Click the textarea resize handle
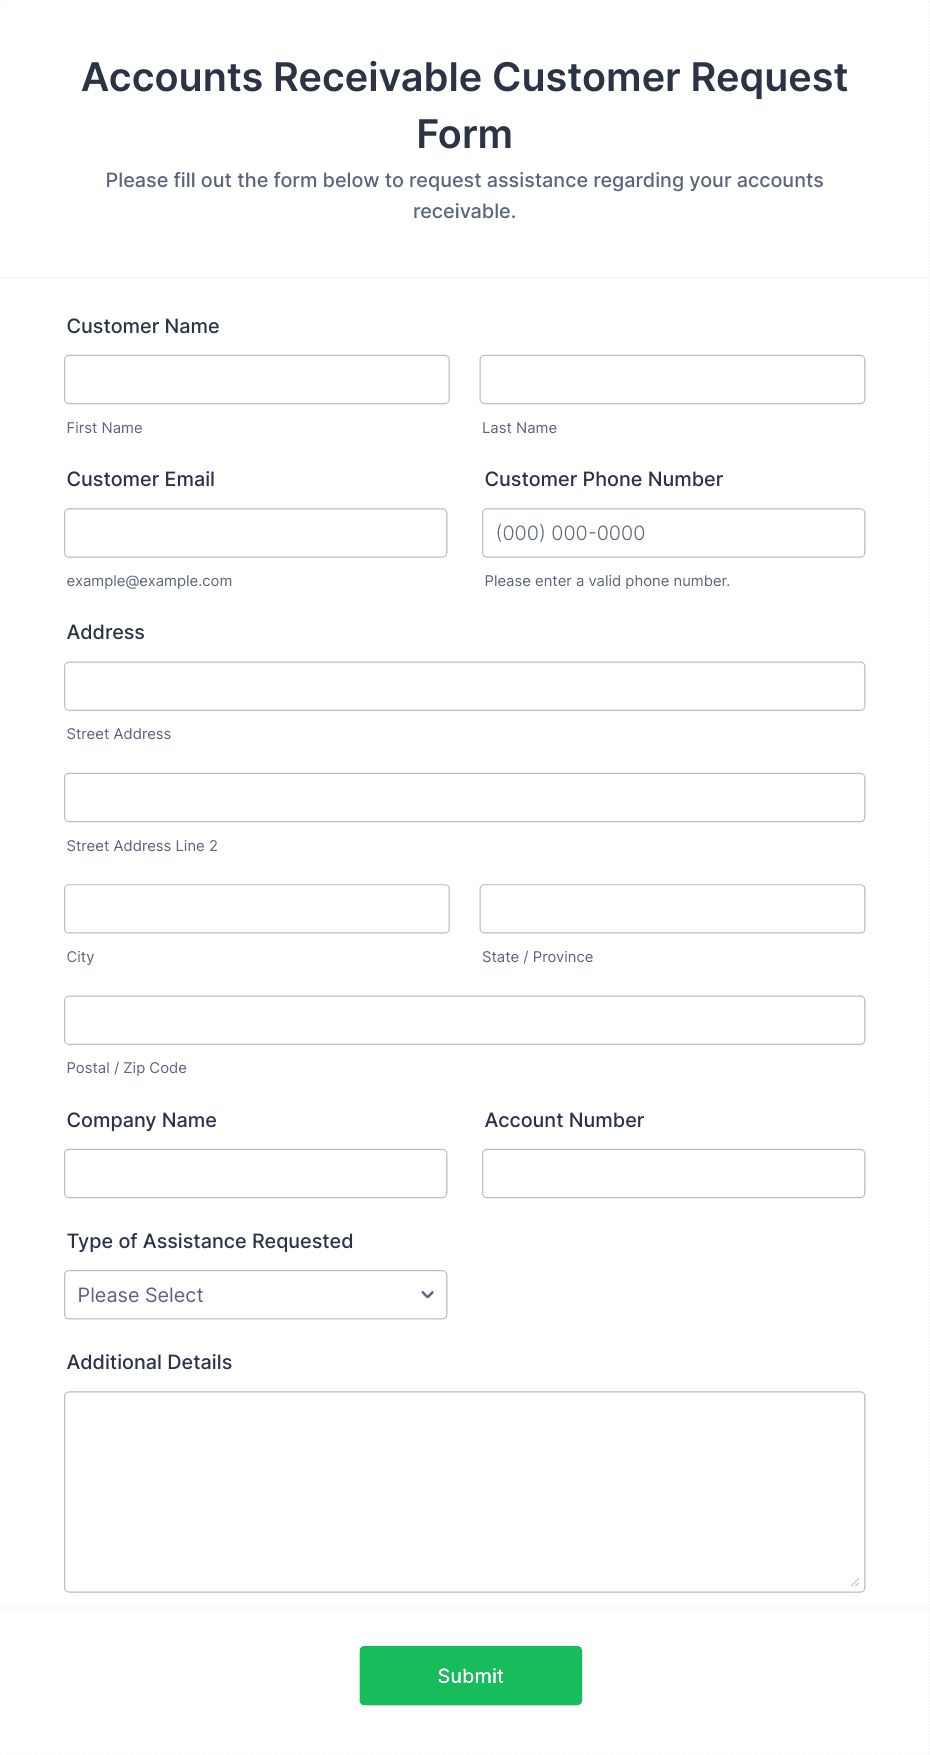 click(857, 1583)
